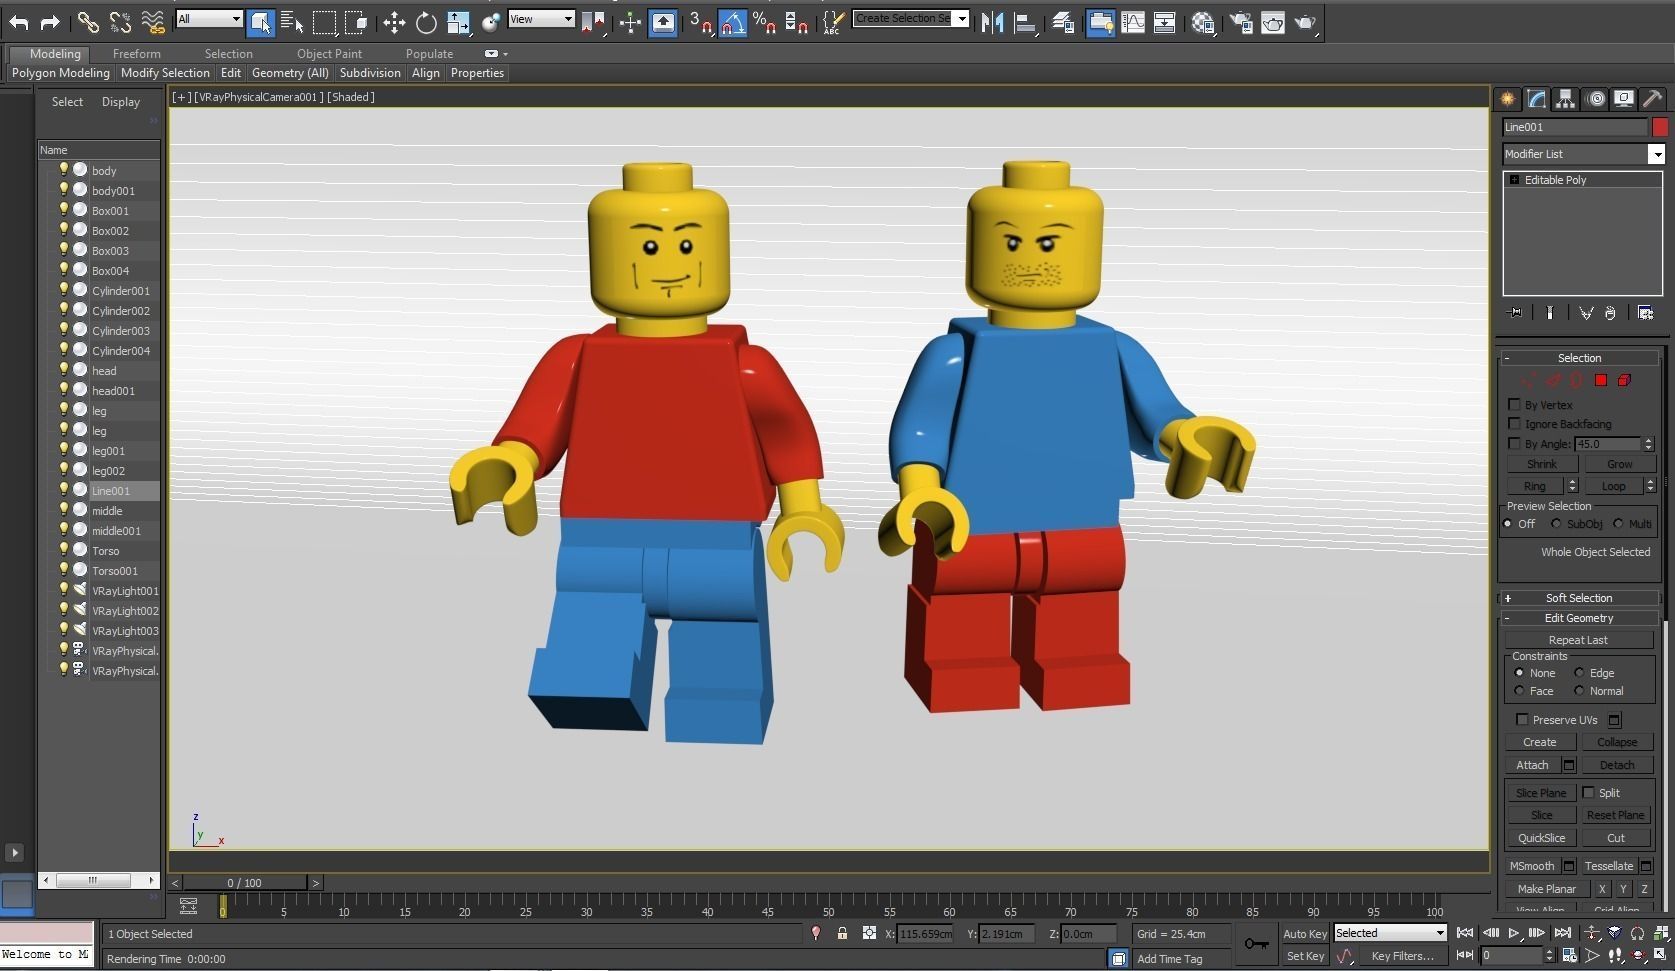Select the Rotate tool
The height and width of the screenshot is (971, 1675).
click(426, 22)
